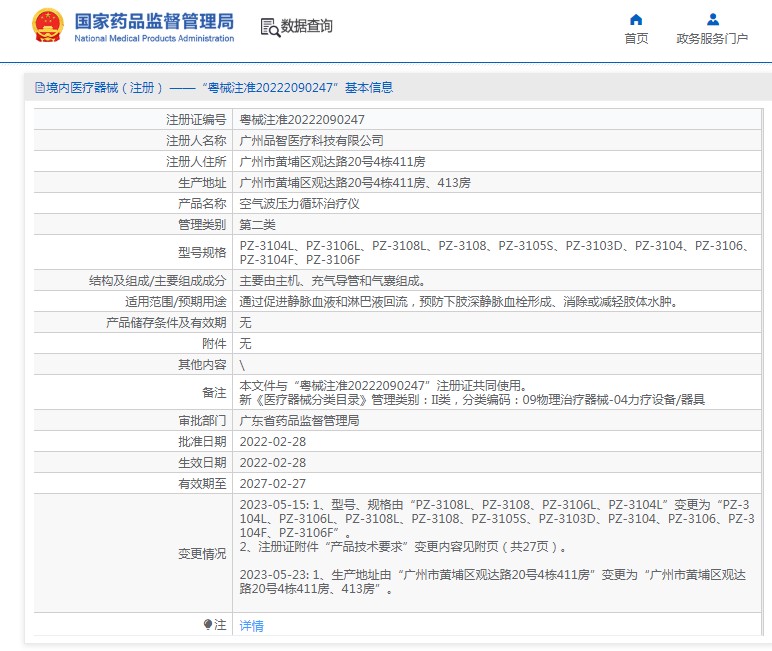Click product name 空气波压力循环治疗仪
This screenshot has height=651, width=772.
[299, 203]
